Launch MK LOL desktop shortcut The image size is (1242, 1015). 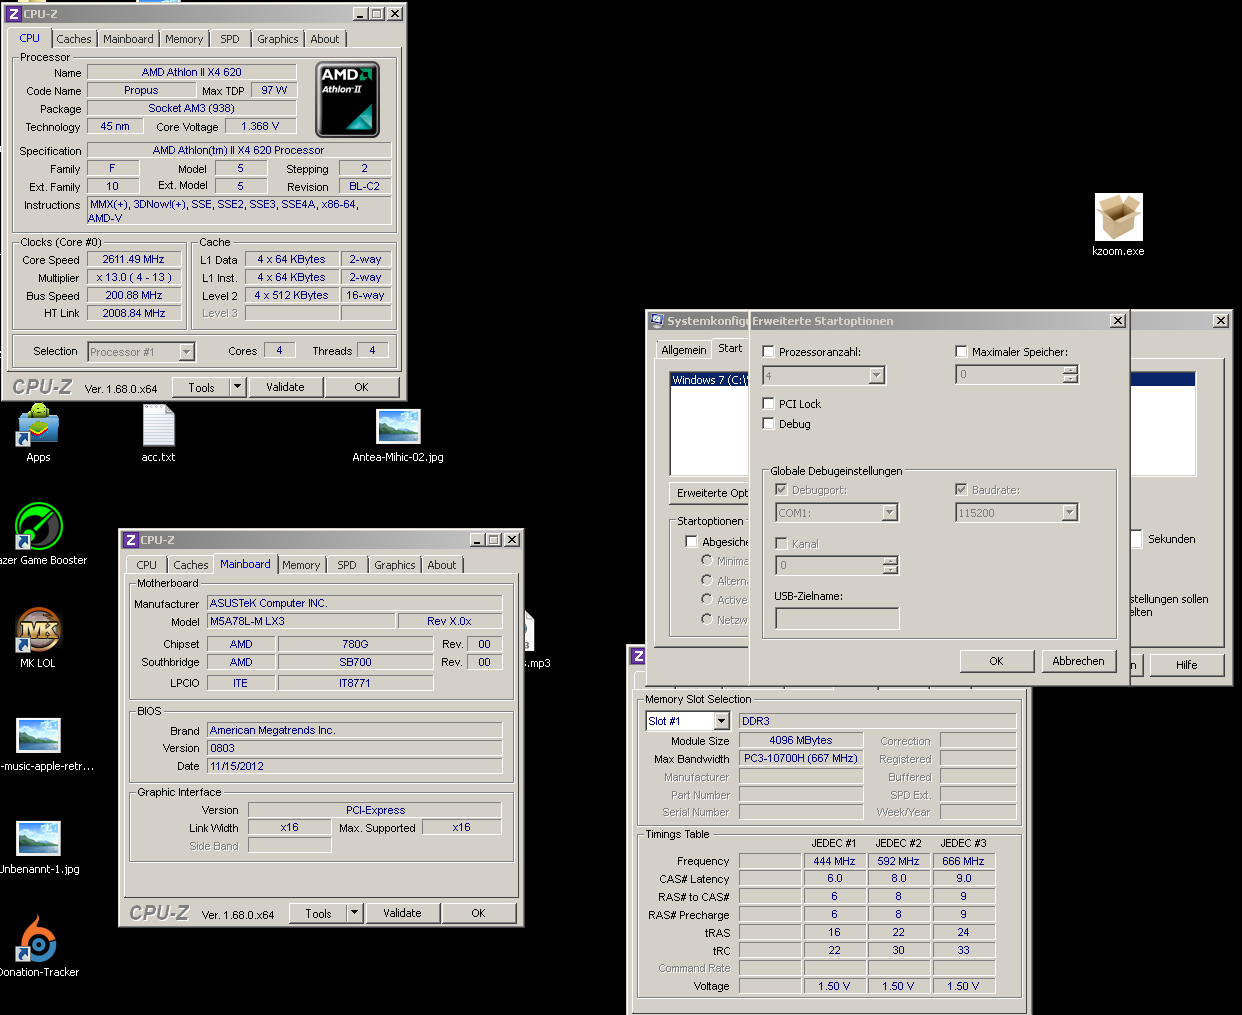coord(39,630)
